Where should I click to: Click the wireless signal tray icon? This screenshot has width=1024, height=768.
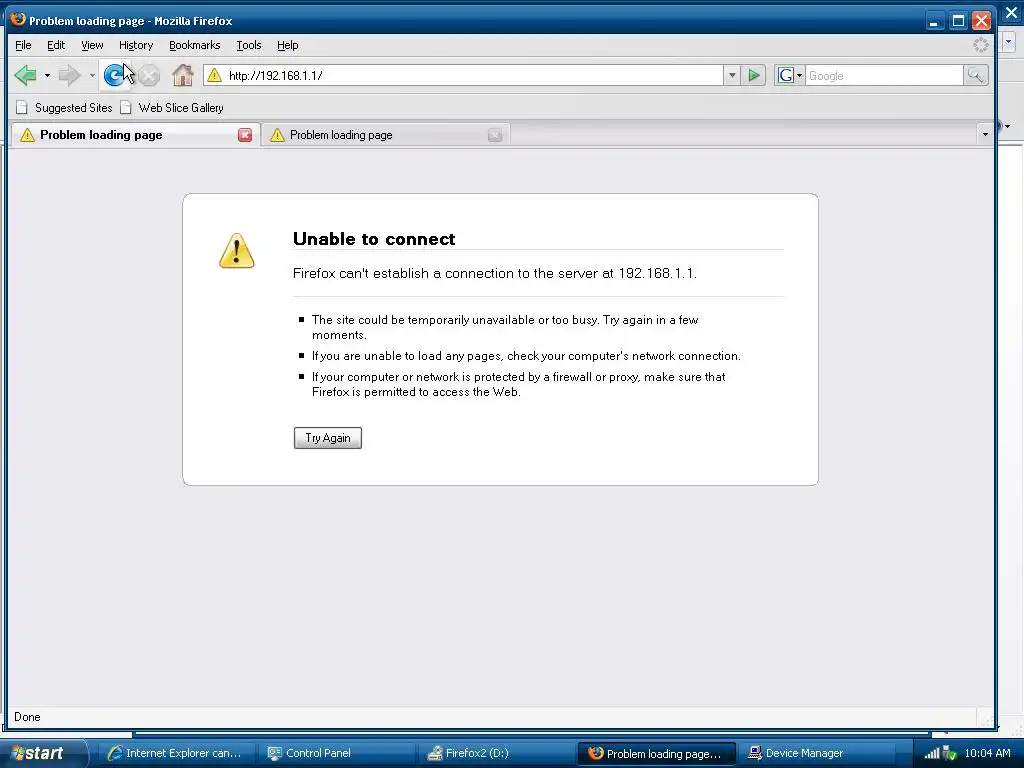click(x=932, y=754)
